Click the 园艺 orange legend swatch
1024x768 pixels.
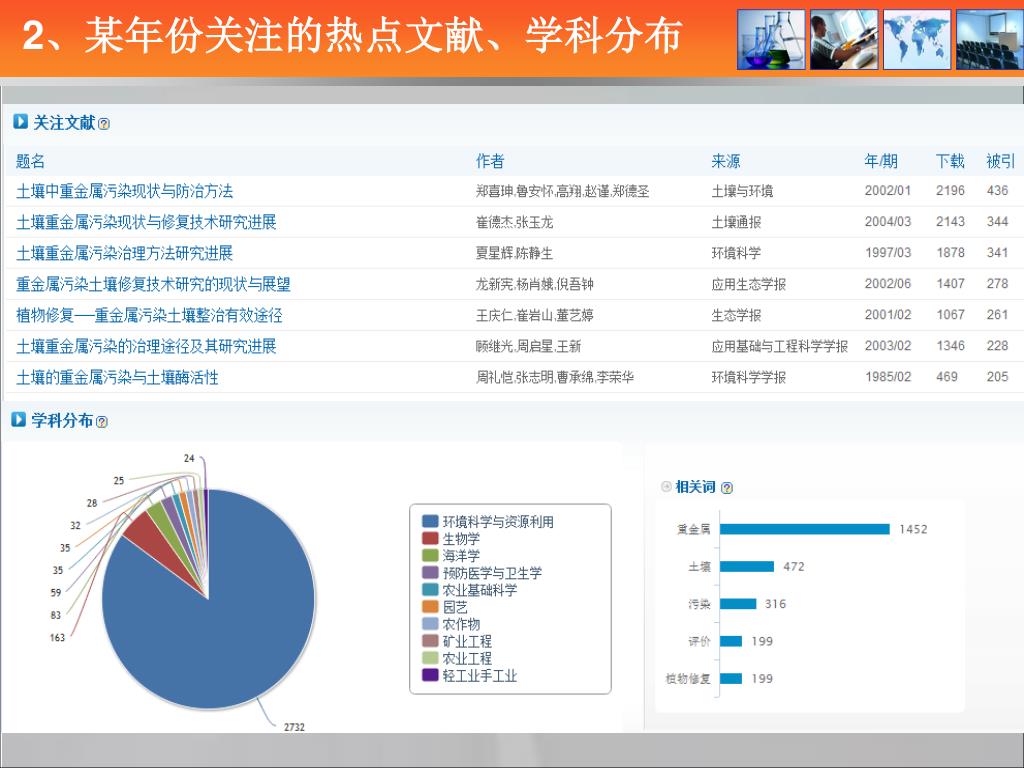click(430, 607)
